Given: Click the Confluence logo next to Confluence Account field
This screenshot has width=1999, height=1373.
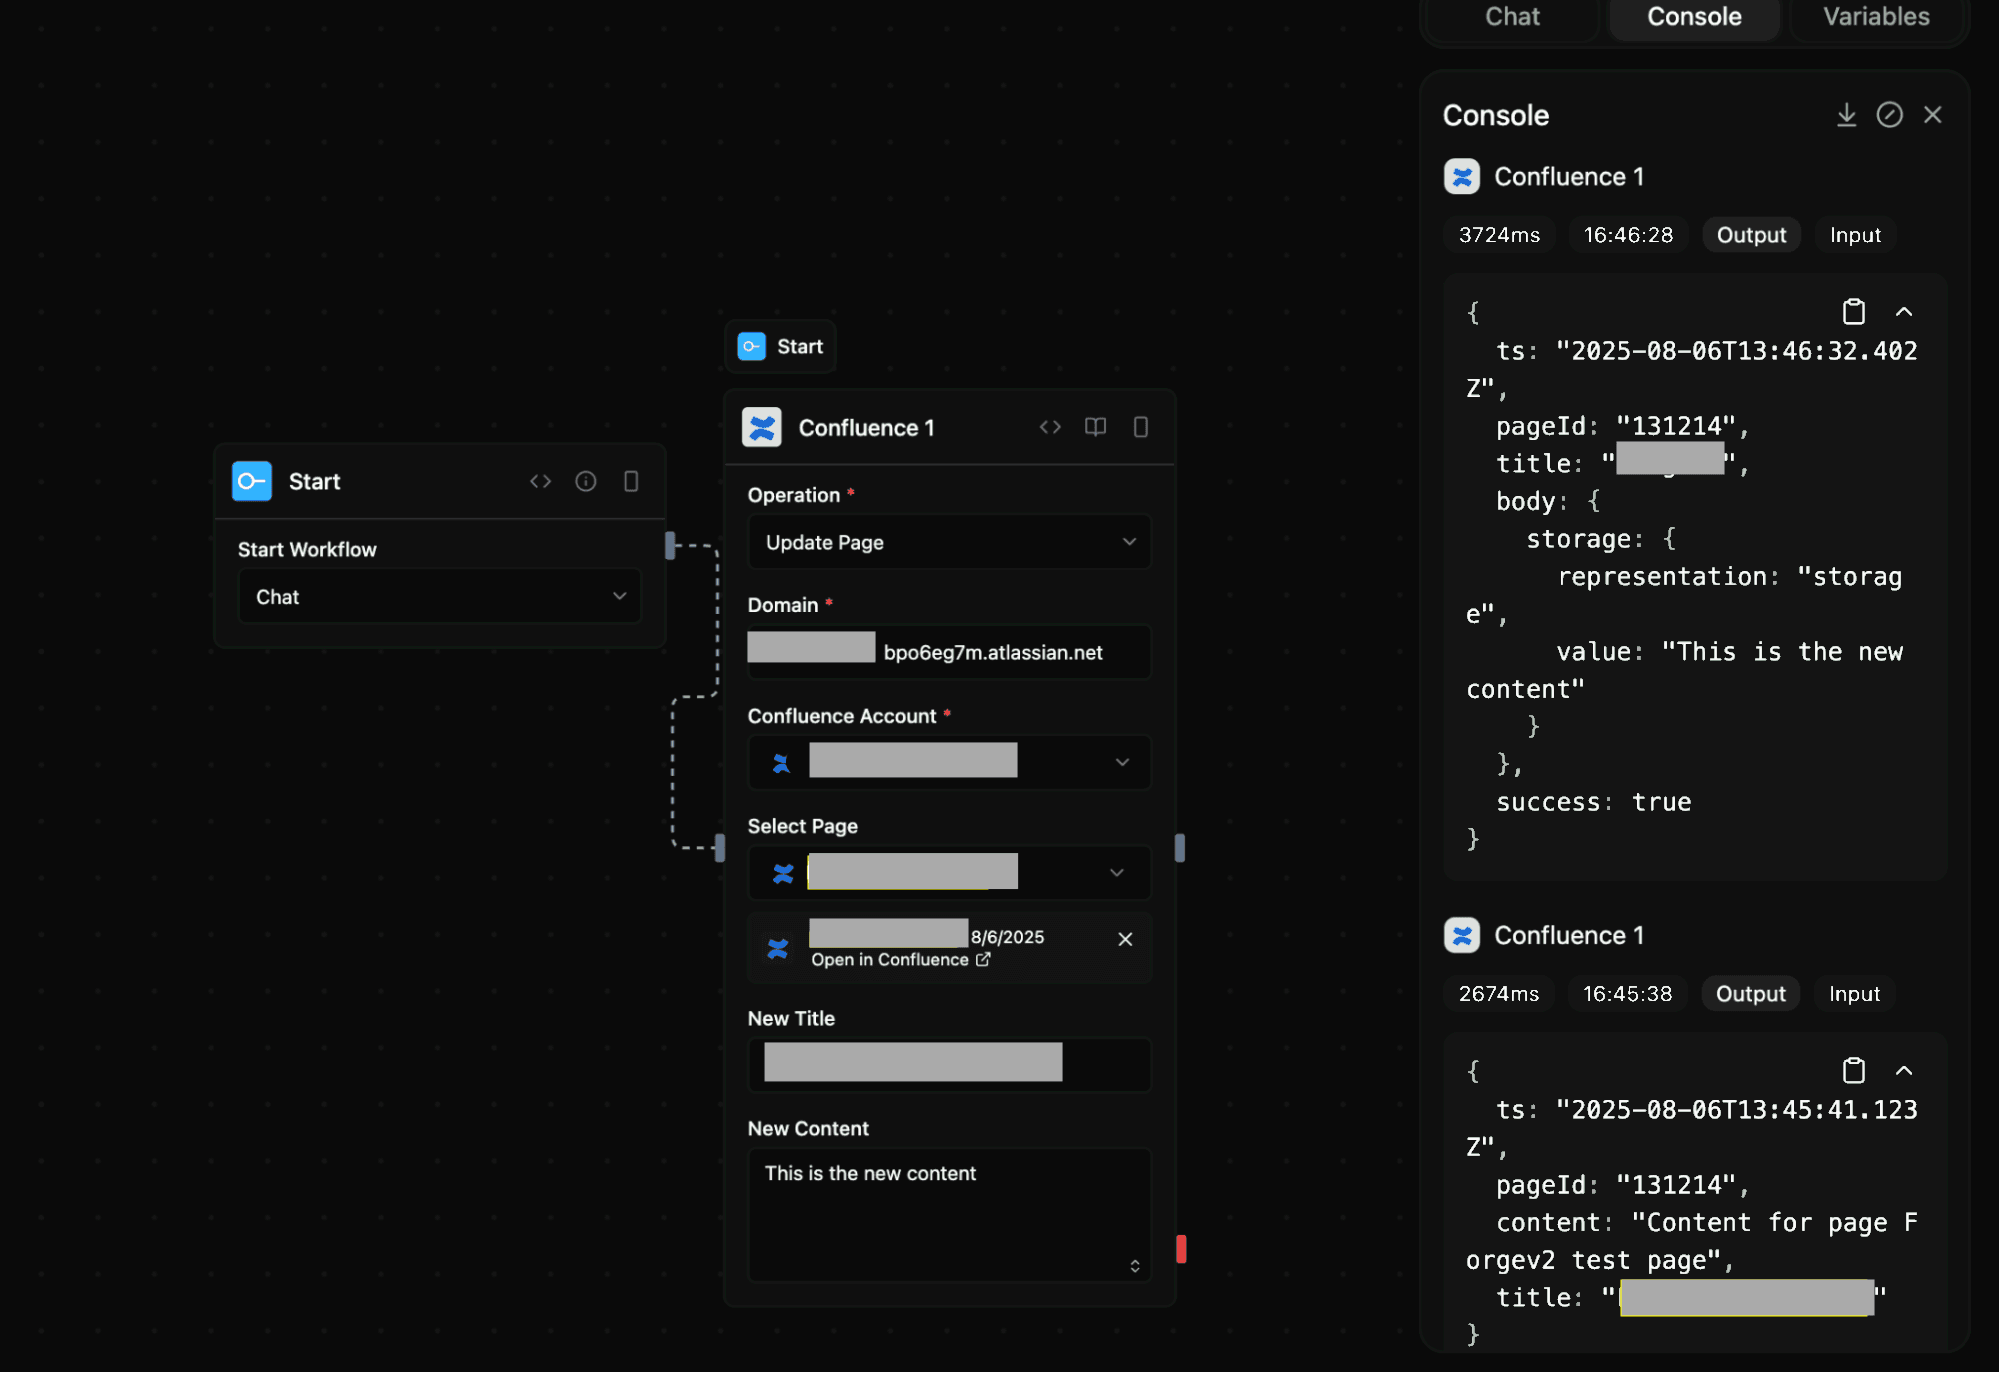Looking at the screenshot, I should point(780,762).
